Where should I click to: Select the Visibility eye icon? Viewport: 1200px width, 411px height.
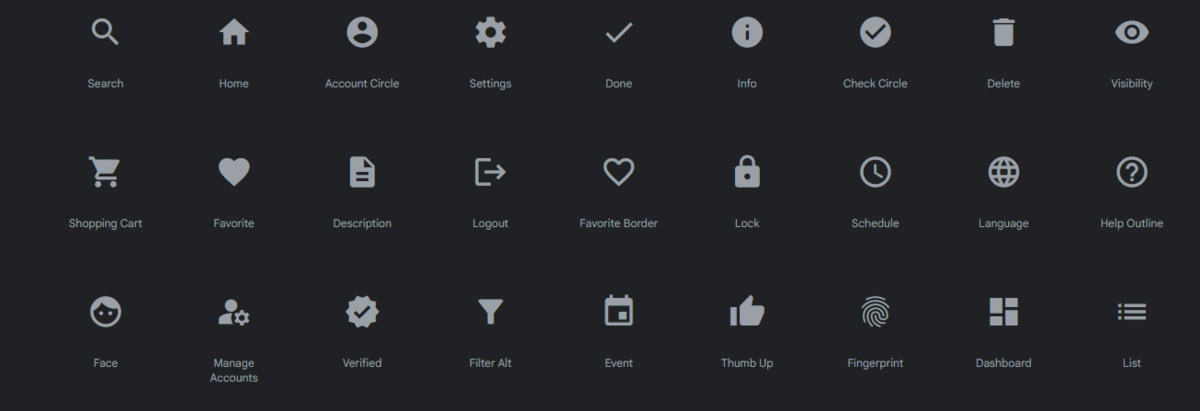tap(1132, 32)
